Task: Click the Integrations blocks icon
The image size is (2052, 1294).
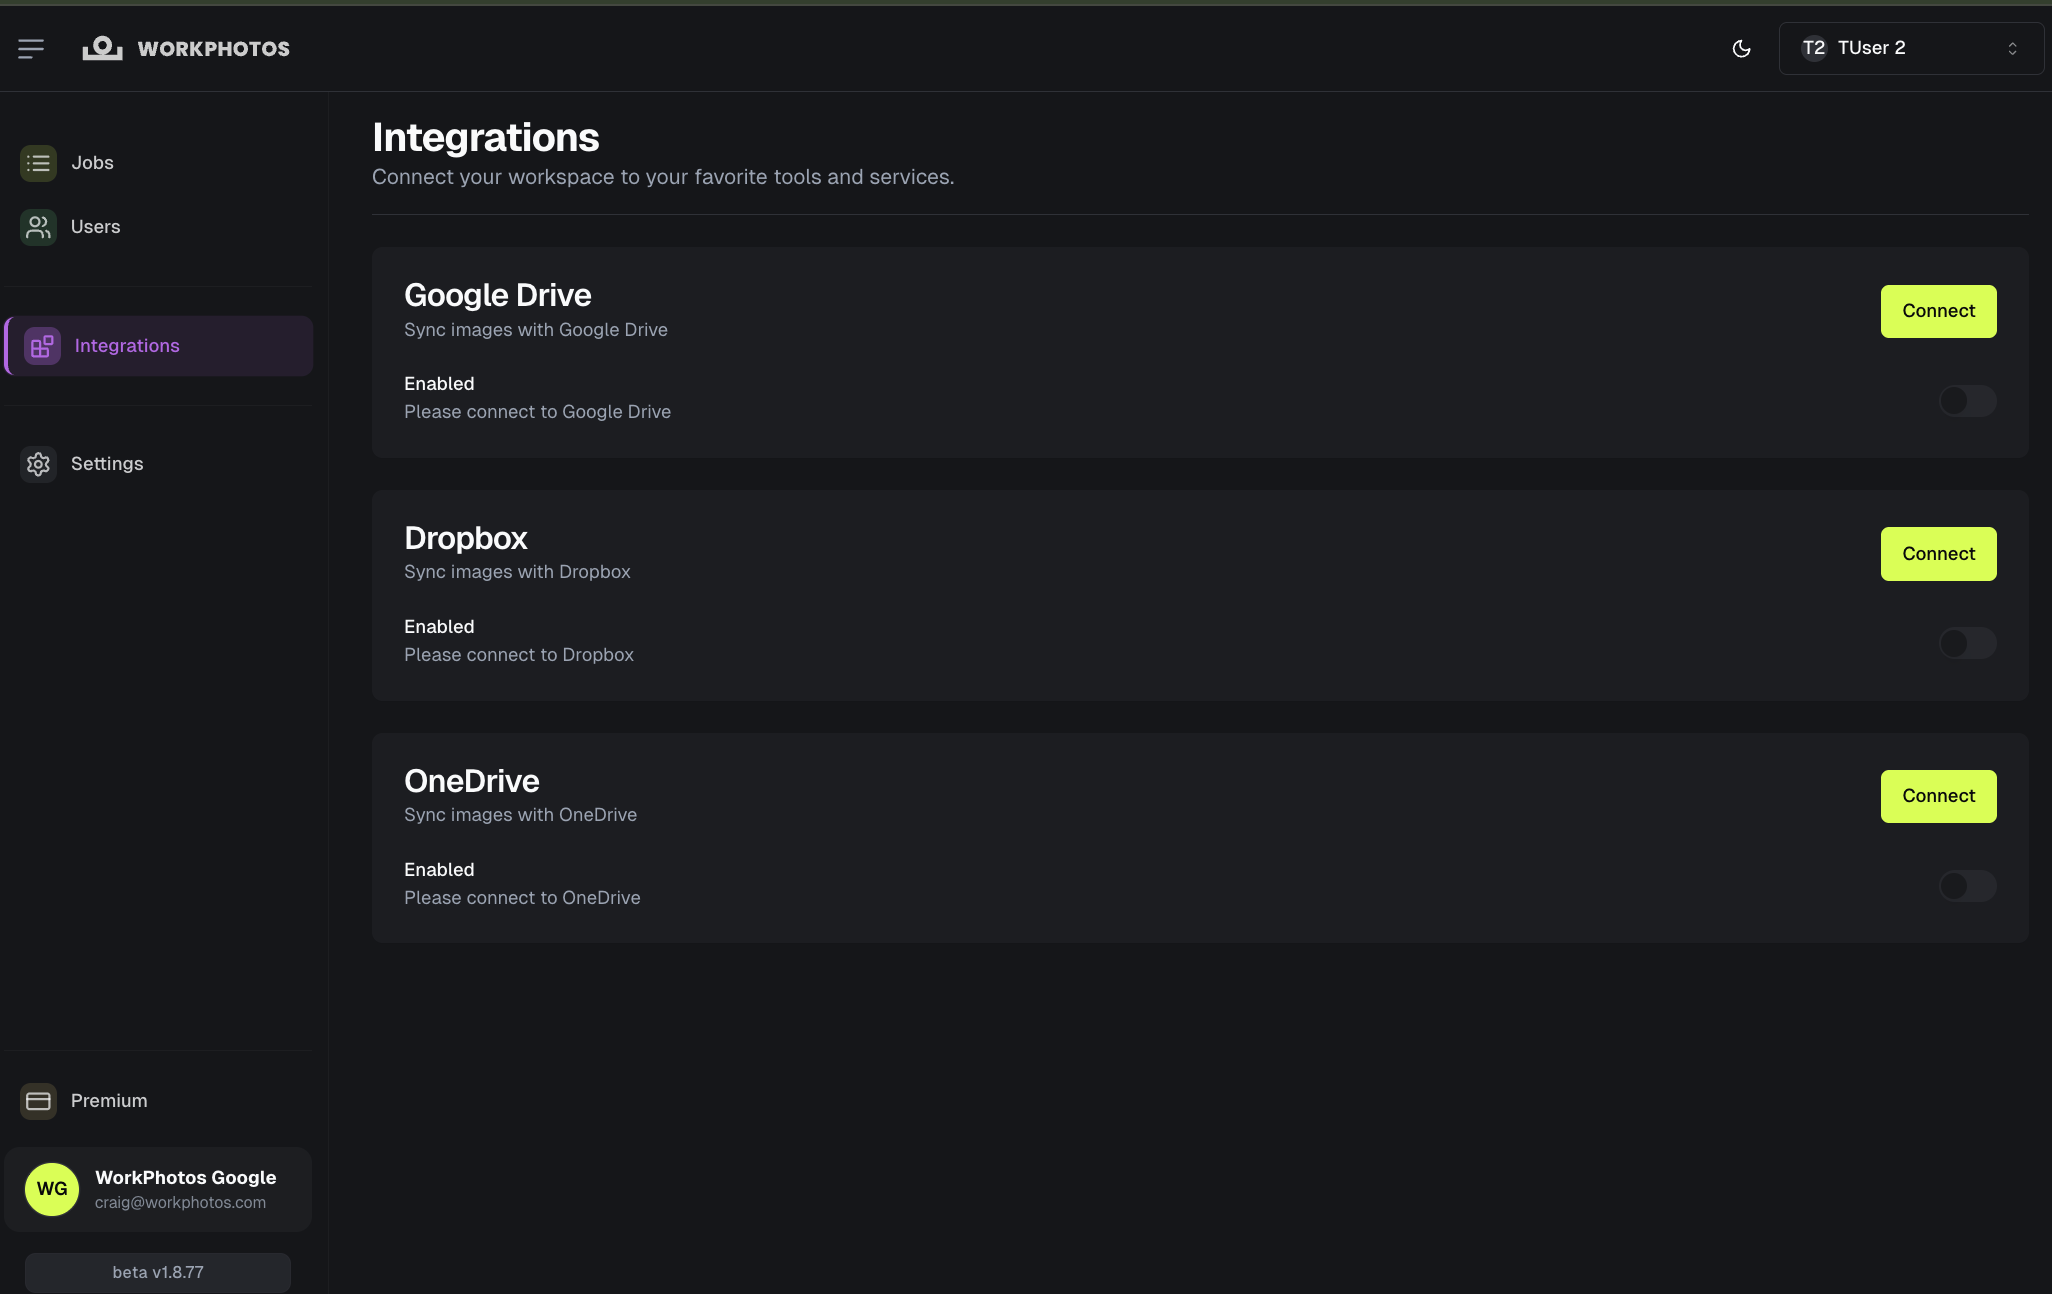Action: click(42, 346)
